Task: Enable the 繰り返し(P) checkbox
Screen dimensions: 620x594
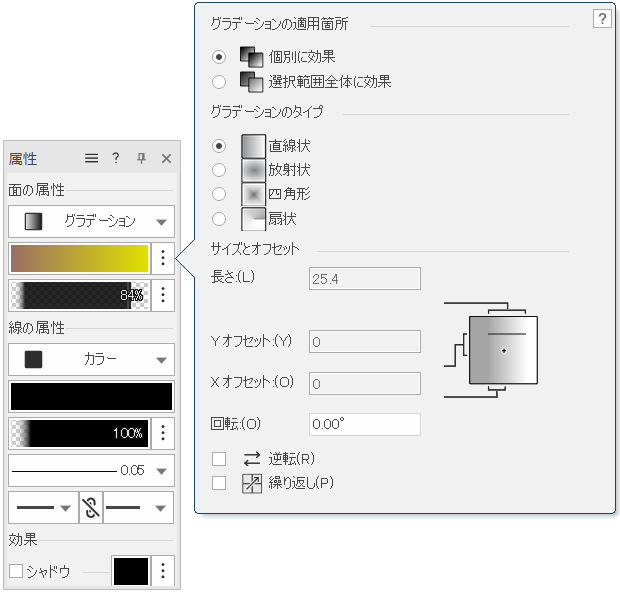Action: [219, 483]
